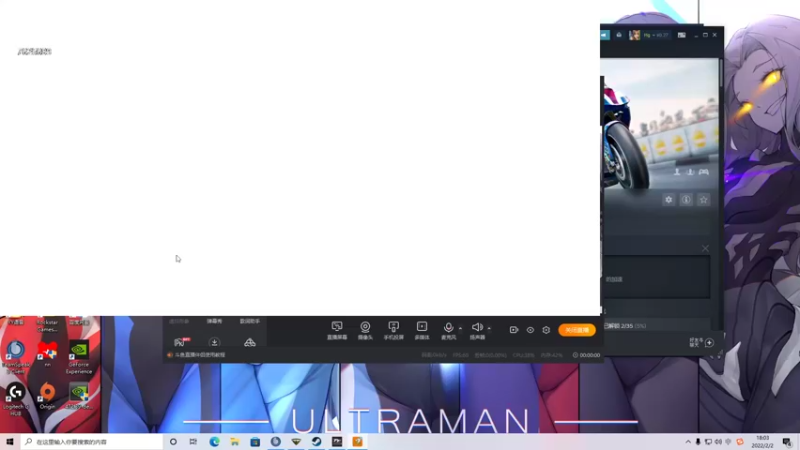800x450 pixels.
Task: Switch to the 弹幕秀 tab
Action: click(214, 321)
